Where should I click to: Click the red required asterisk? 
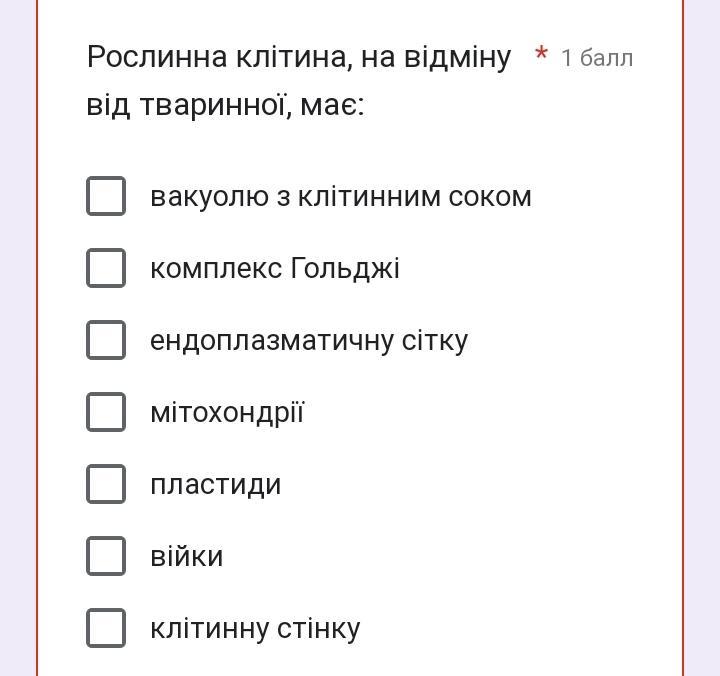tap(541, 55)
